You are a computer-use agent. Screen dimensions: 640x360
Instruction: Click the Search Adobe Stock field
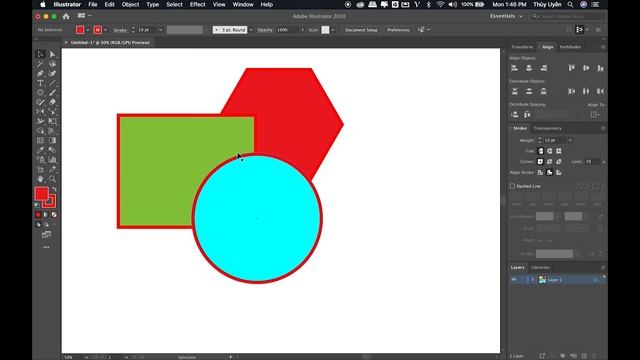coord(568,16)
